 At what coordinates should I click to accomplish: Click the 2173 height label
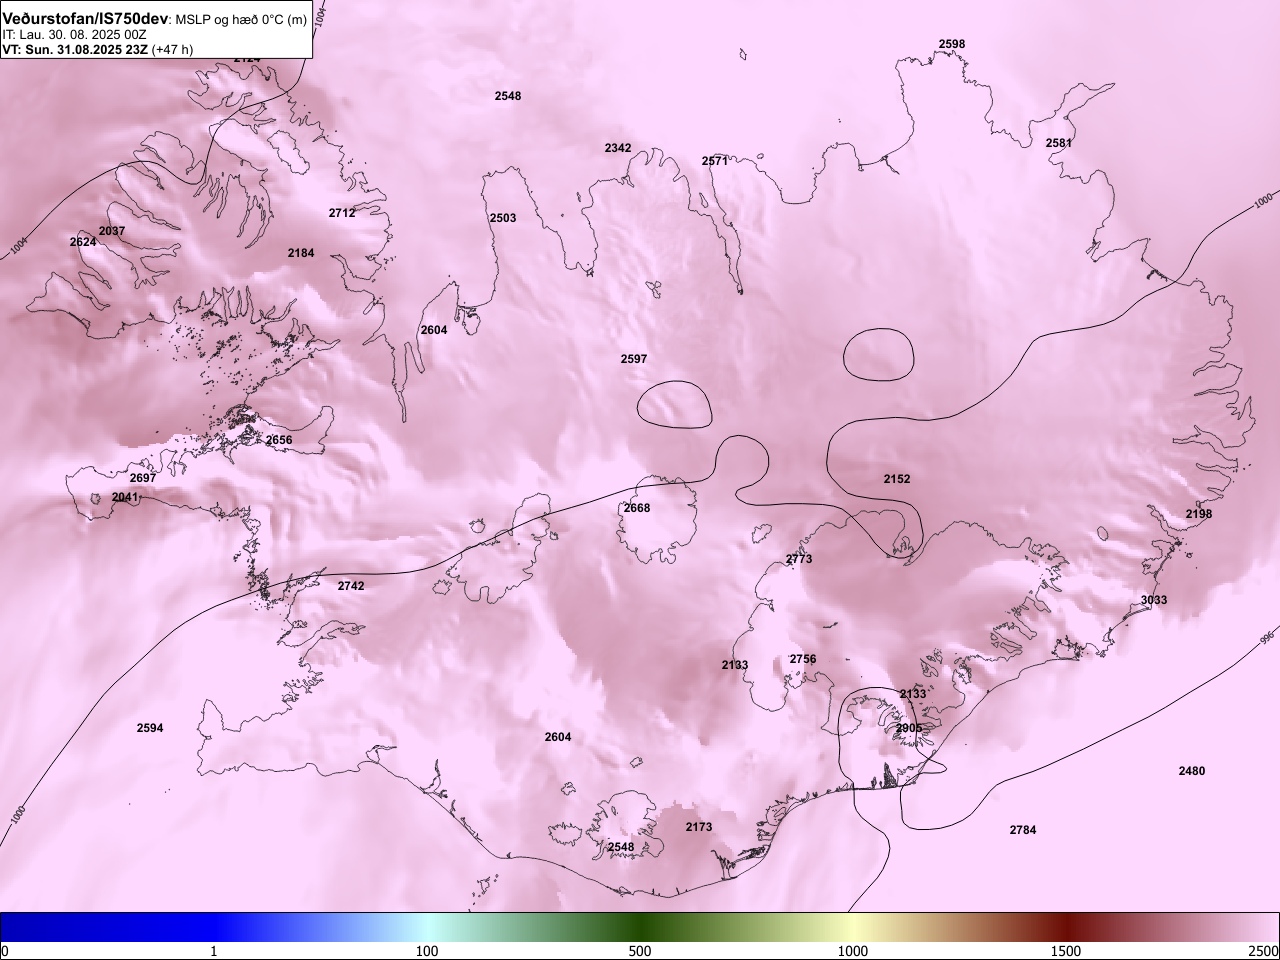click(x=699, y=827)
